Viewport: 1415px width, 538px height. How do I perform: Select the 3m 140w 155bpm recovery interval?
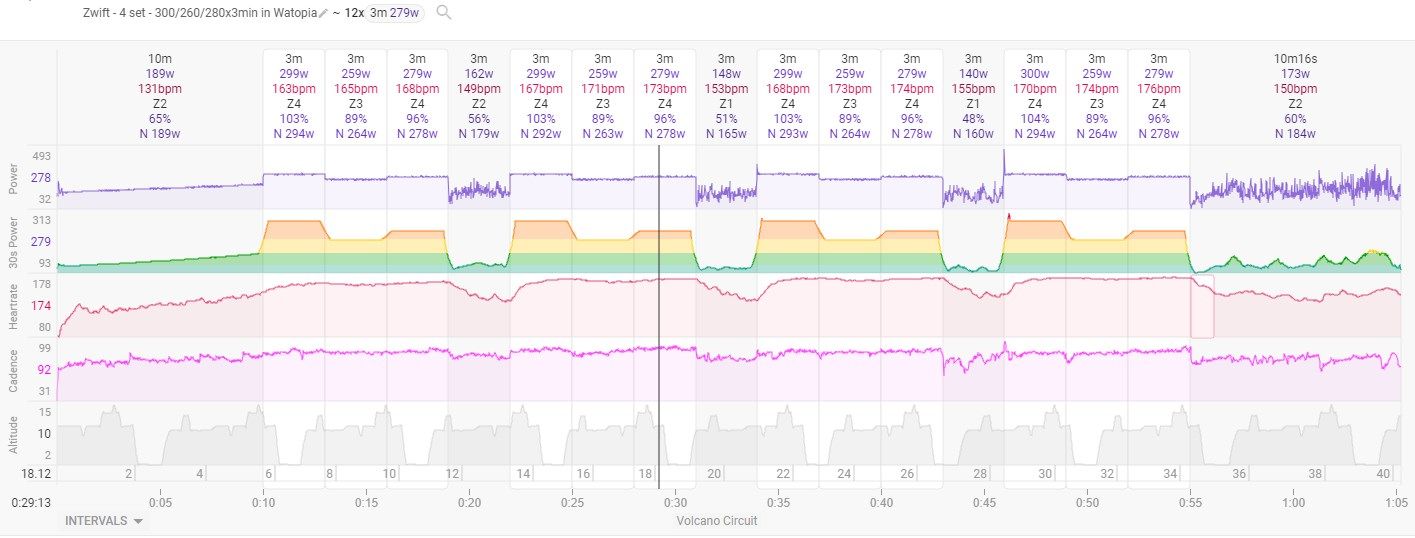click(973, 96)
